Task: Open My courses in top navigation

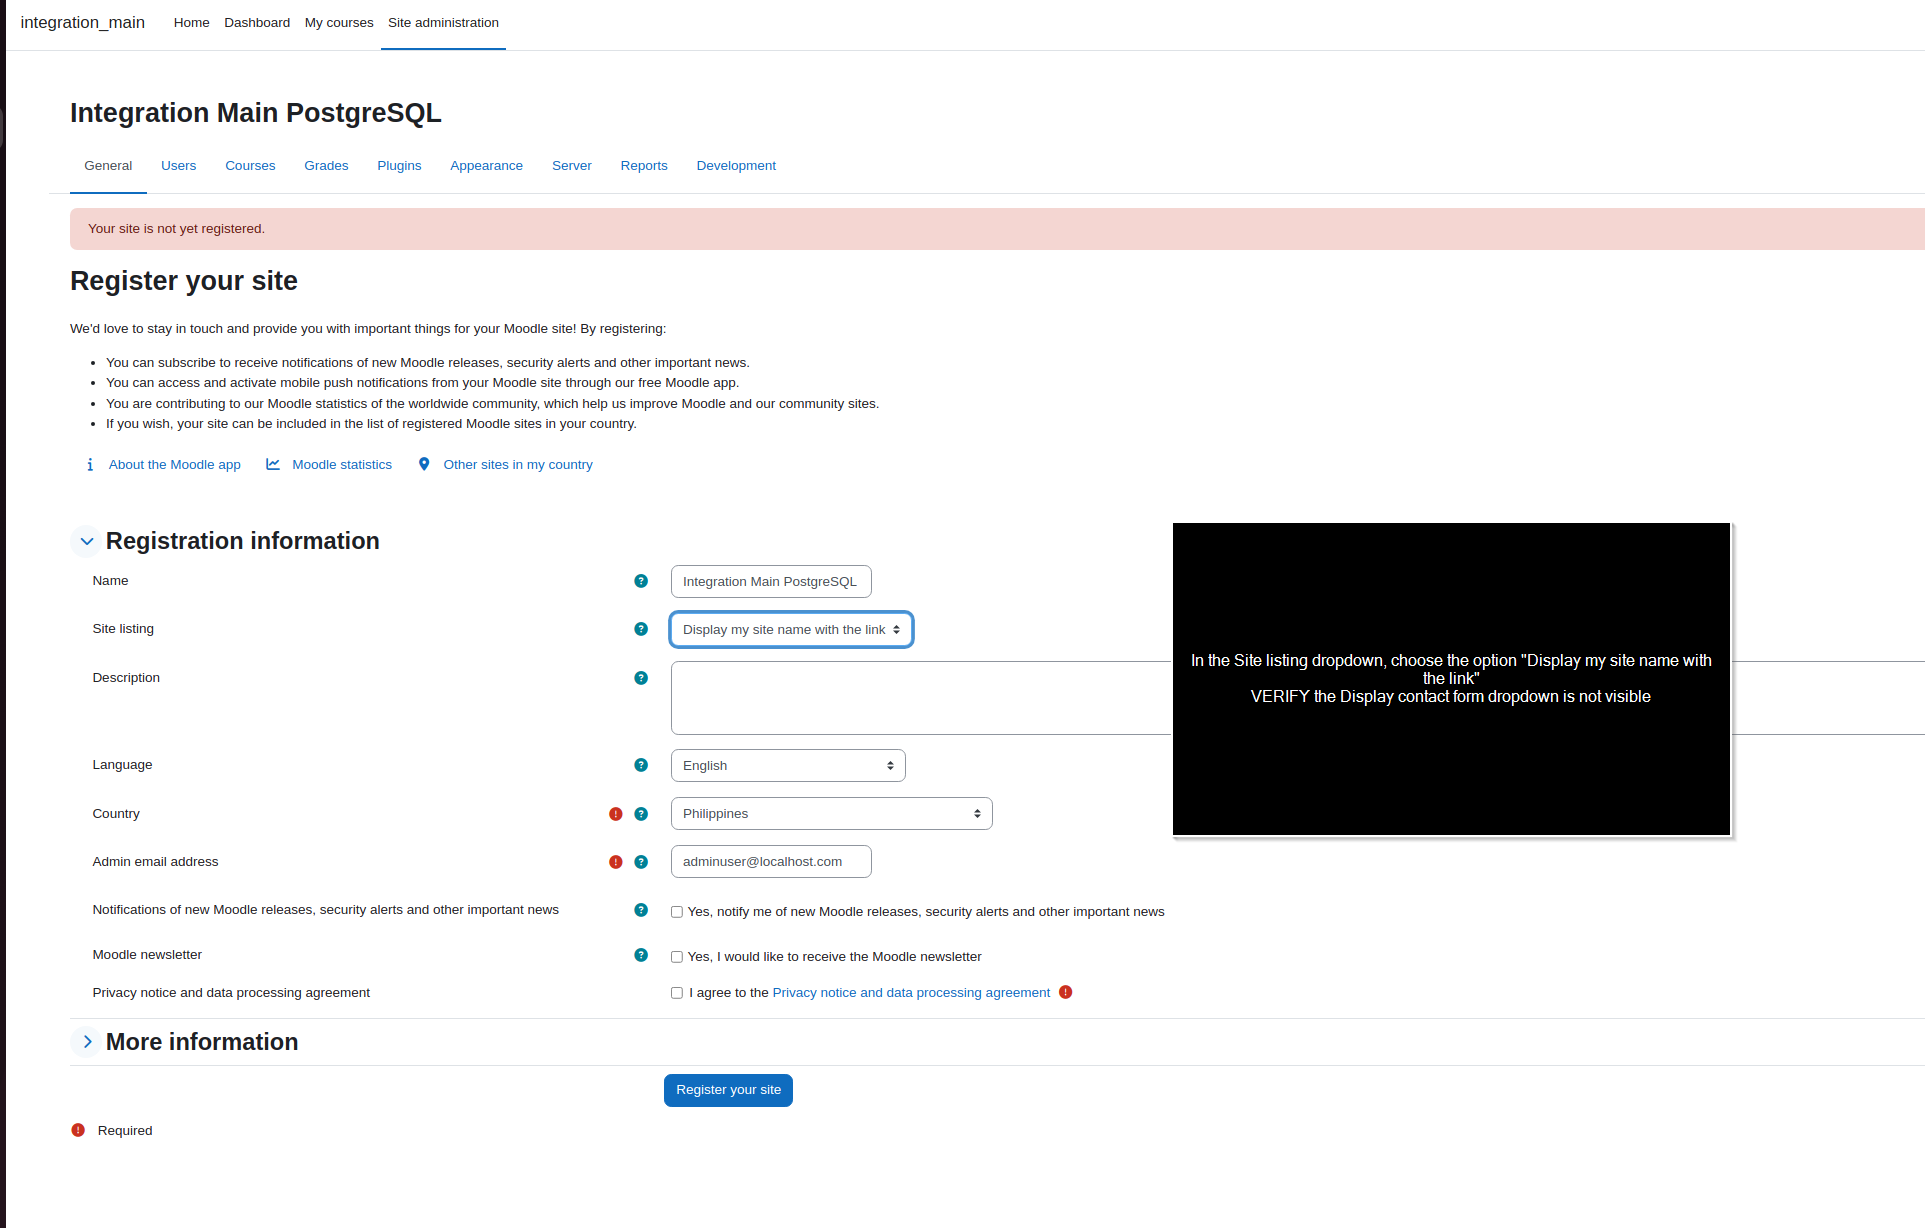Action: pos(339,23)
